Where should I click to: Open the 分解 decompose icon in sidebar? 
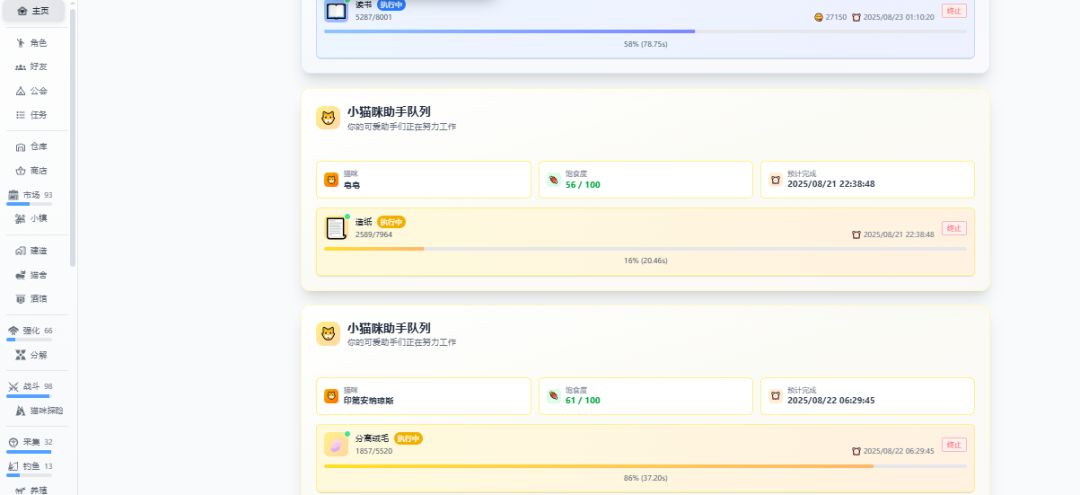pyautogui.click(x=20, y=355)
